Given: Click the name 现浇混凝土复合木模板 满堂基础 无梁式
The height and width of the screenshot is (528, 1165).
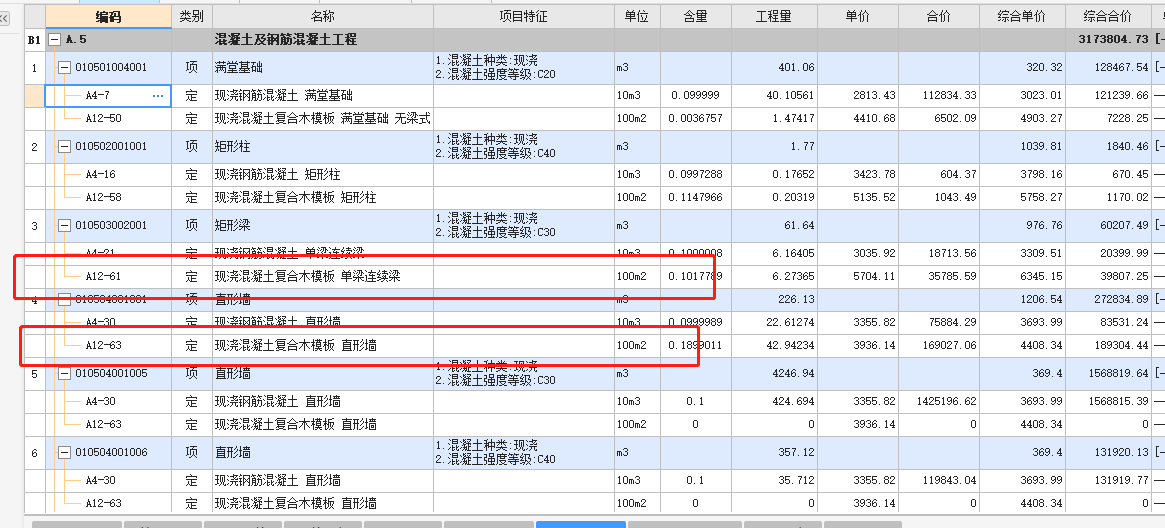Looking at the screenshot, I should [x=322, y=118].
